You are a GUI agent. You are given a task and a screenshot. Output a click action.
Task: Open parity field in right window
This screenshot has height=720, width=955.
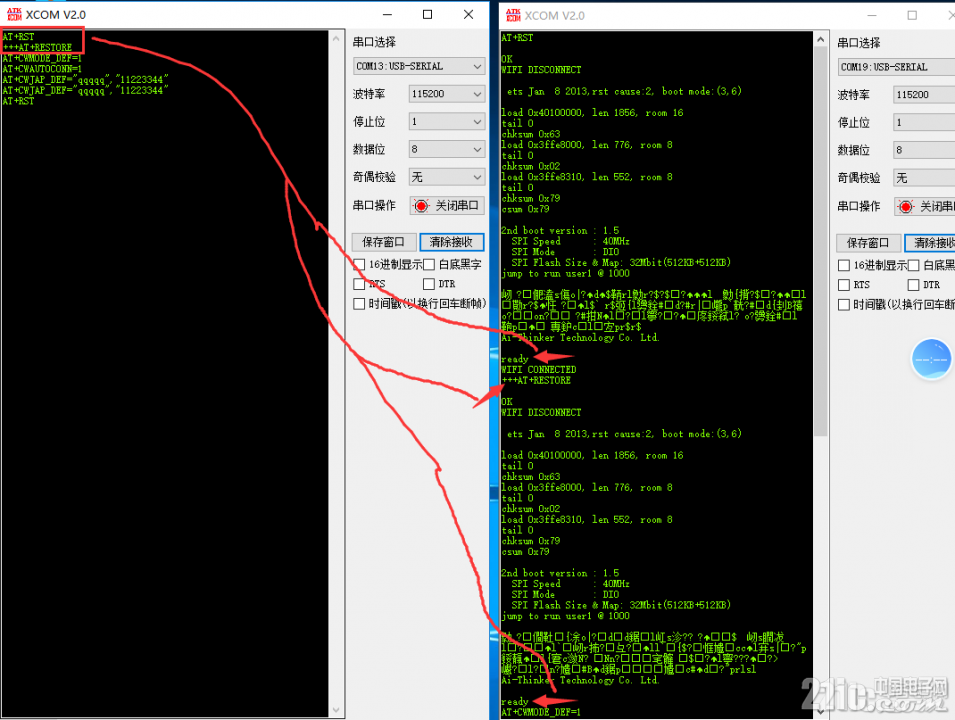924,178
